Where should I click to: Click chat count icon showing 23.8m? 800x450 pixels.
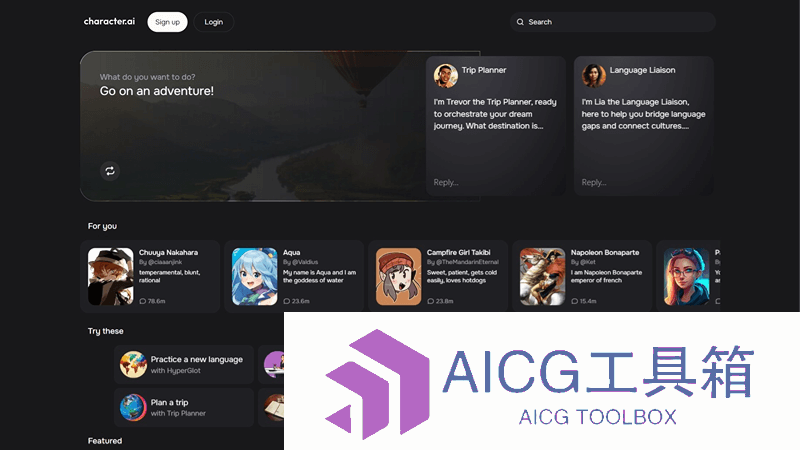pyautogui.click(x=431, y=301)
